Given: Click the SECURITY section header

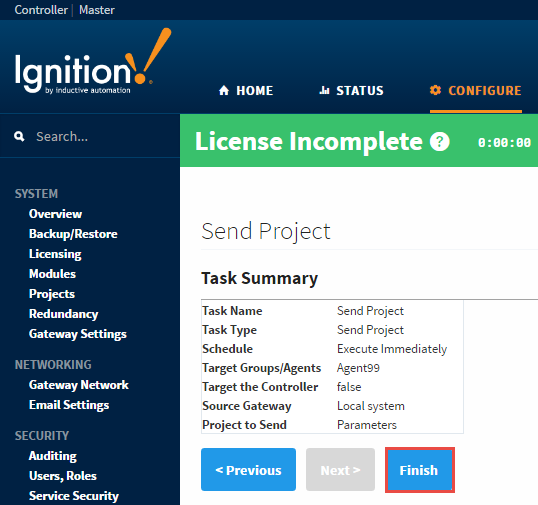Looking at the screenshot, I should pyautogui.click(x=42, y=436).
